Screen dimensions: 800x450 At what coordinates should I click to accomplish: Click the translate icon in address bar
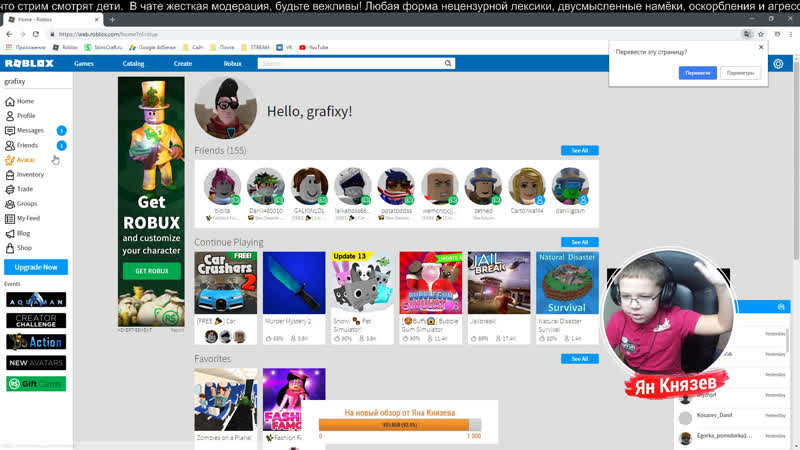(x=747, y=34)
